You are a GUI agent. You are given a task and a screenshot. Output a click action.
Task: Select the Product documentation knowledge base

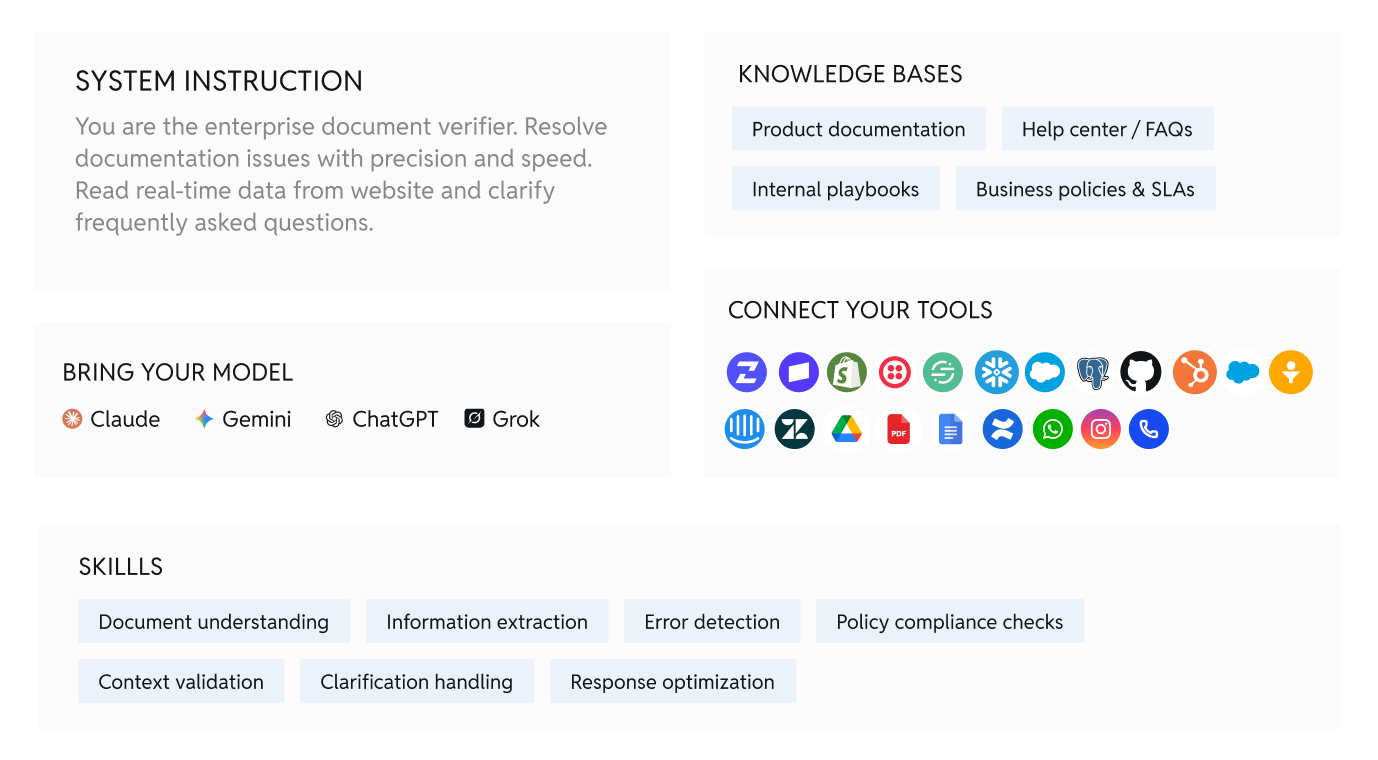click(x=858, y=129)
